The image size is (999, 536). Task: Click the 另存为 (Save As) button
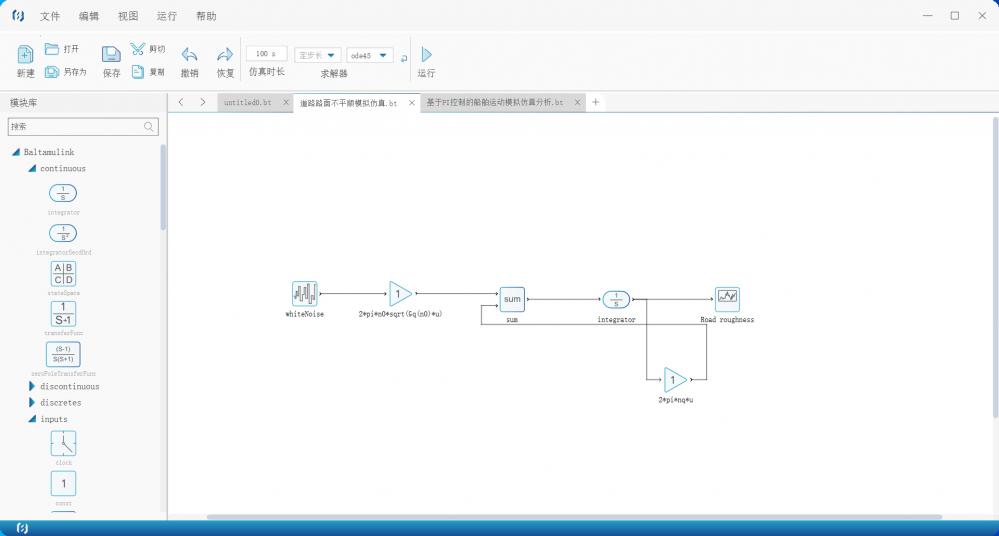pyautogui.click(x=66, y=72)
